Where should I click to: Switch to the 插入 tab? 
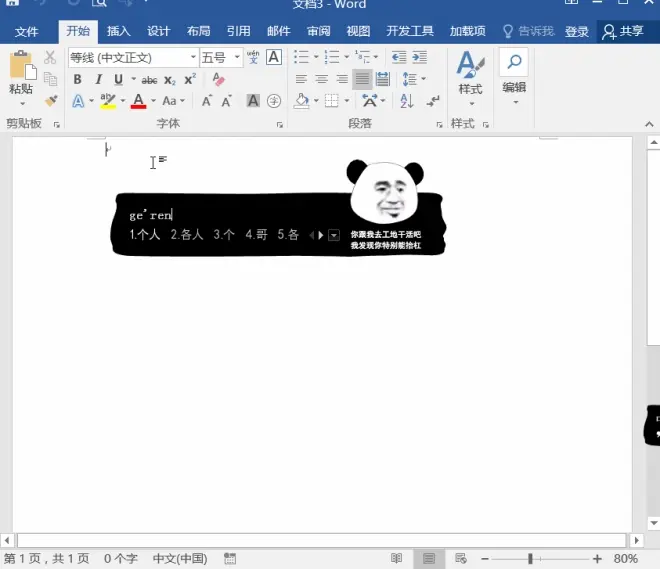click(x=118, y=31)
